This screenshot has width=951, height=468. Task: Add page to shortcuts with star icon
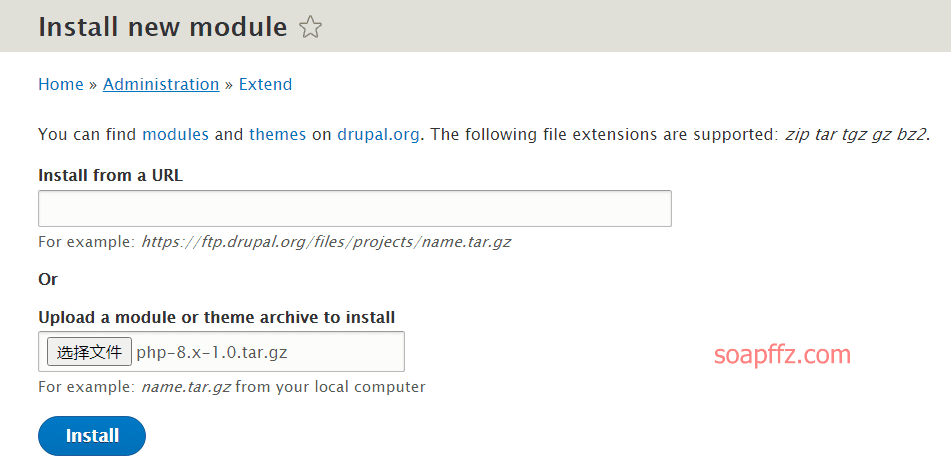[311, 28]
